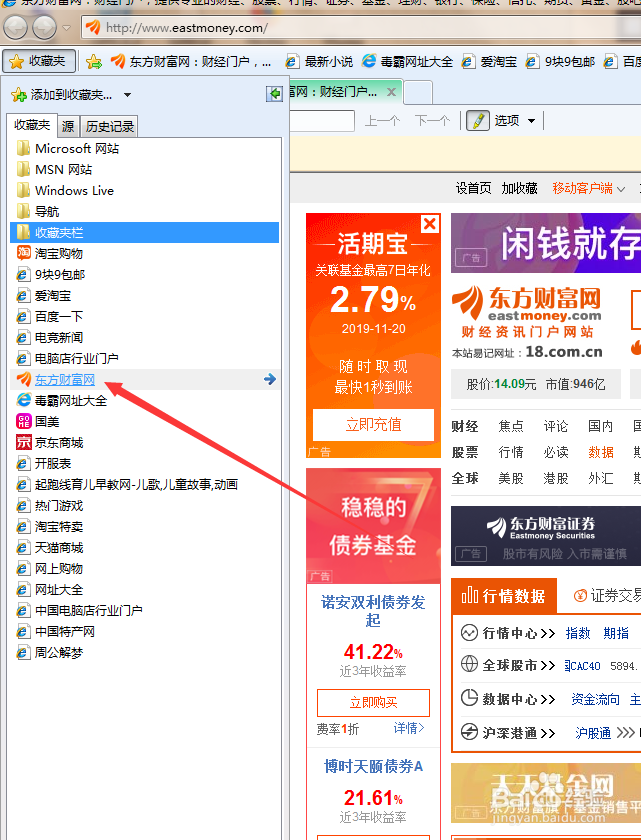Open the 电脑店行业门户 favorite
The width and height of the screenshot is (641, 840).
coord(145,358)
